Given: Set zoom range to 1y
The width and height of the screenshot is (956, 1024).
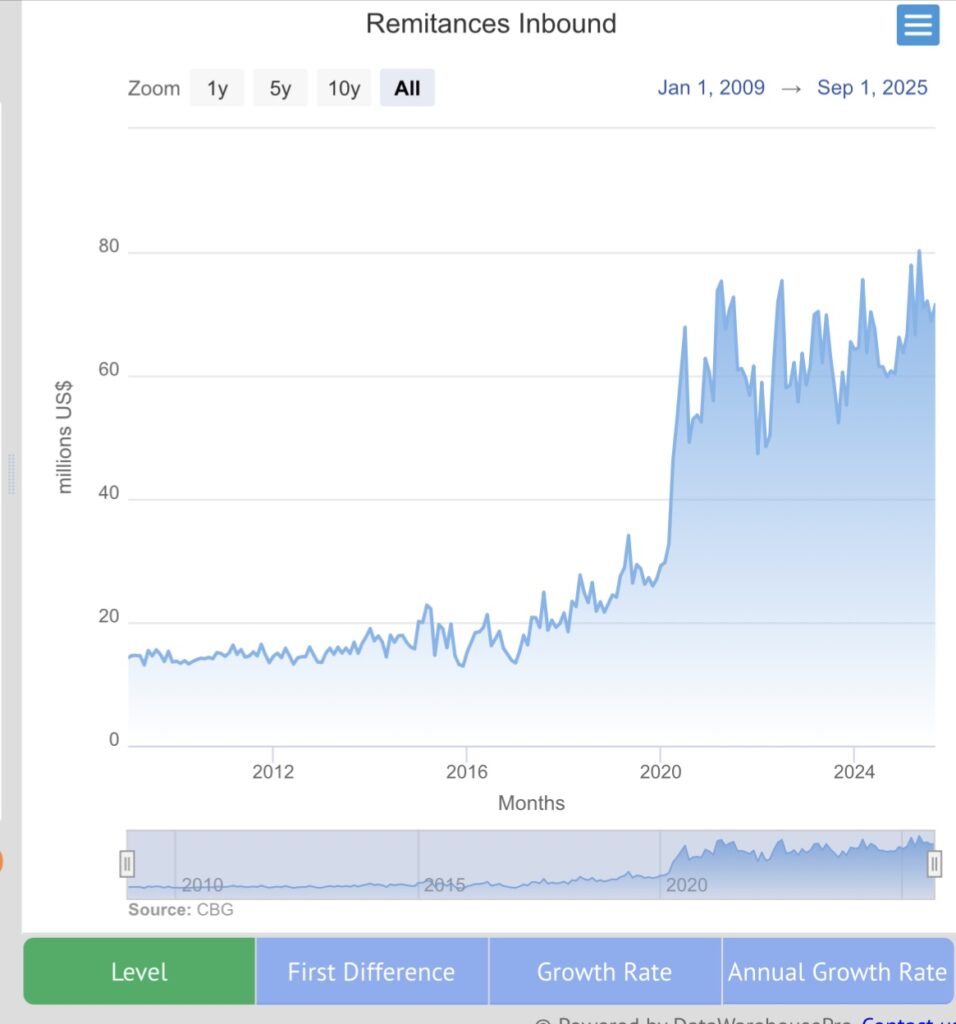Looking at the screenshot, I should [x=217, y=88].
